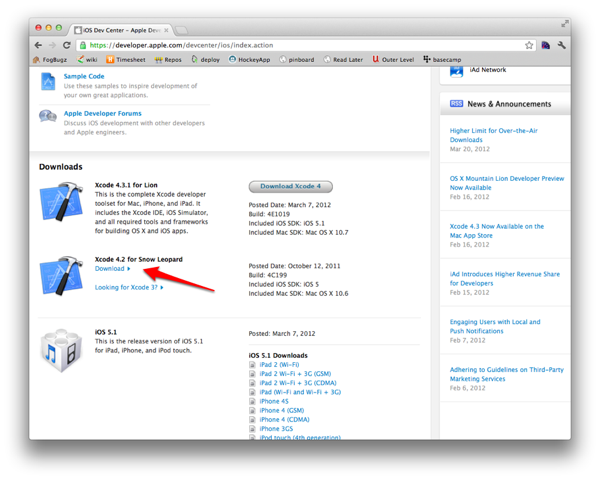Click the RSS feed icon
This screenshot has width=600, height=480.
coord(456,104)
